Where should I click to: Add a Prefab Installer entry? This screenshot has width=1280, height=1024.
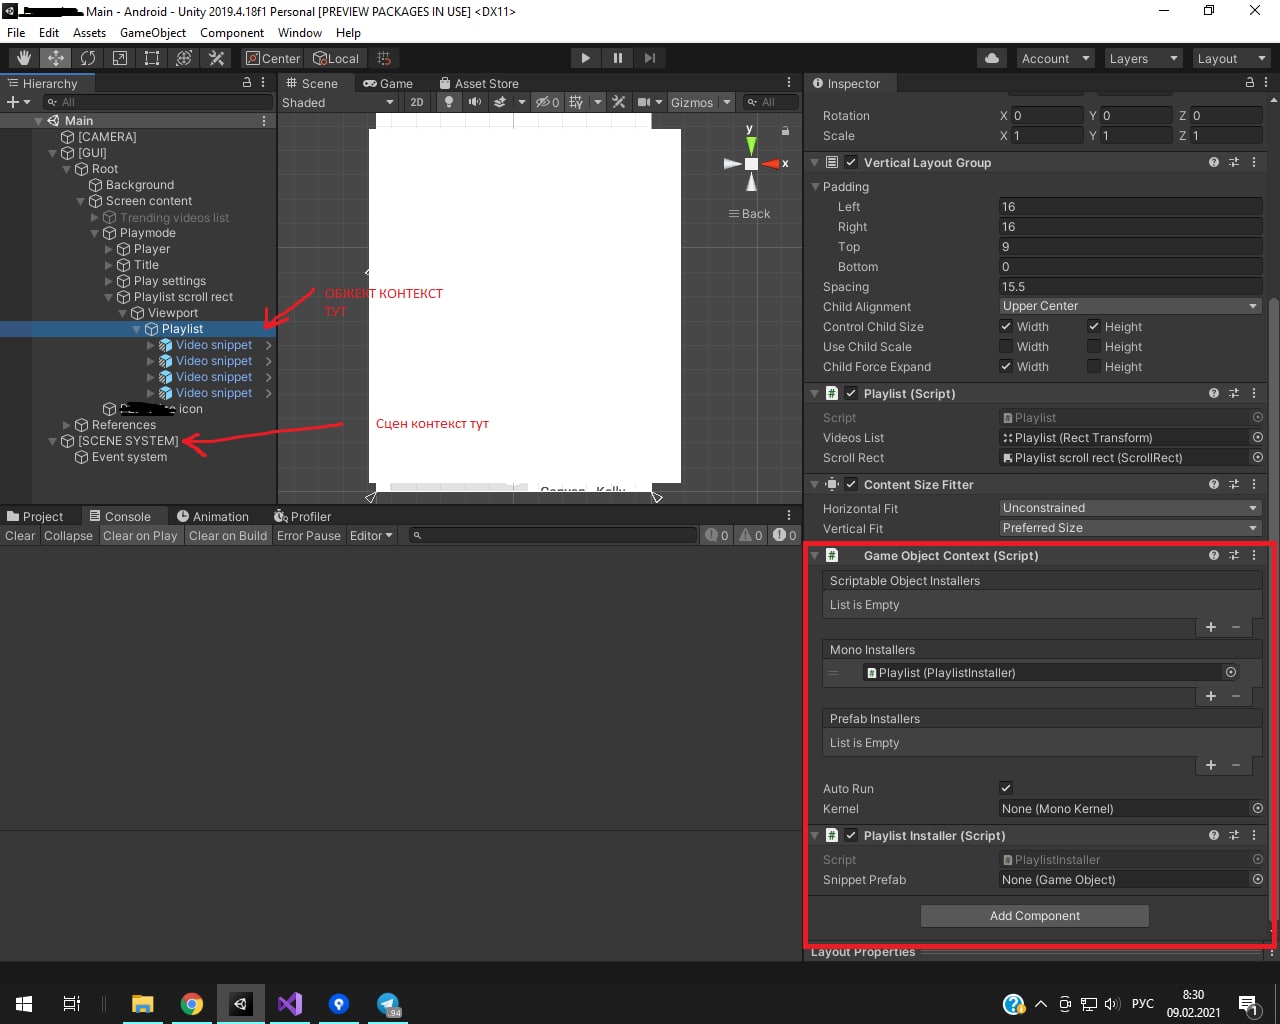coord(1211,765)
